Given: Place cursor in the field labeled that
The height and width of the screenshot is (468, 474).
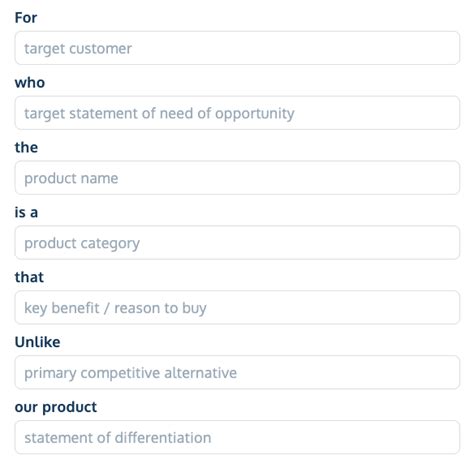Looking at the screenshot, I should coord(237,307).
